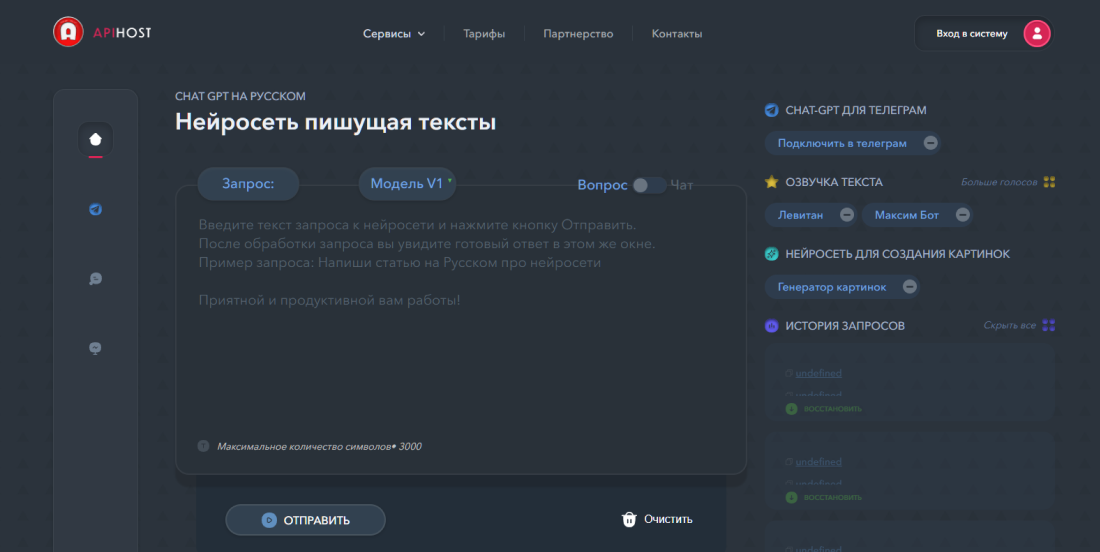Expand the Модель V1 dropdown
The width and height of the screenshot is (1100, 552).
[408, 184]
